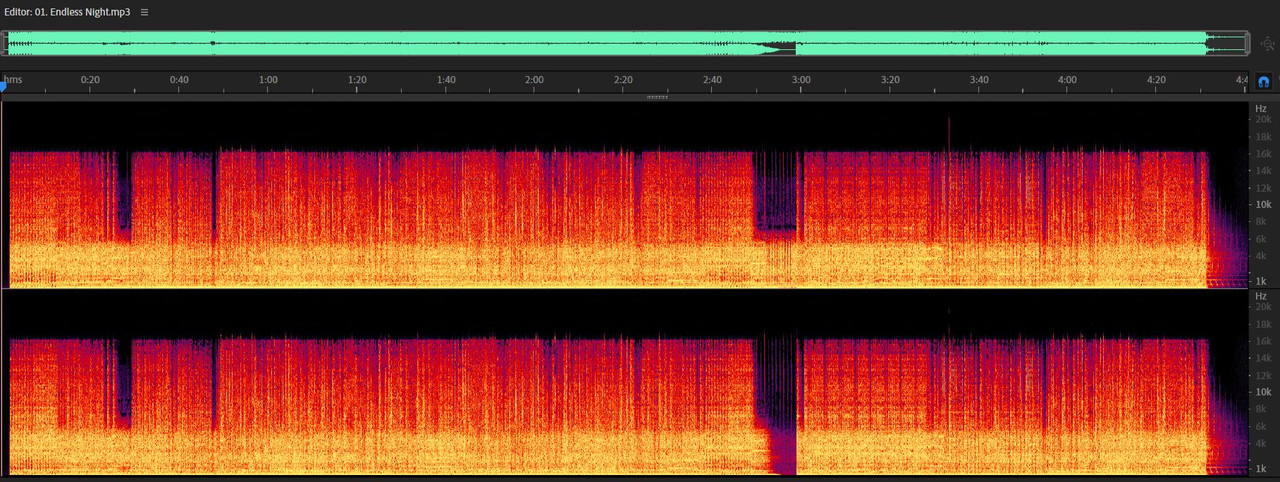Viewport: 1280px width, 482px height.
Task: Click the 2:40 mark on the timeline
Action: pos(712,79)
